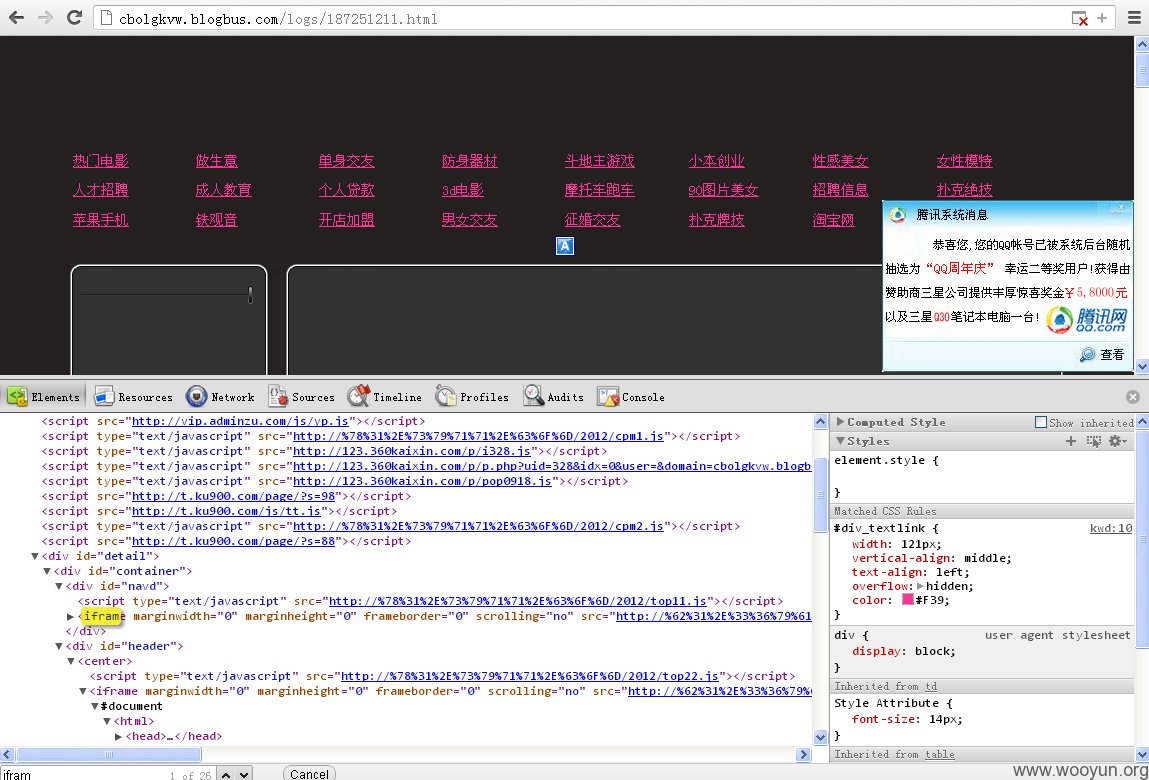Click the blocked popup icon in address bar
Screen dimensions: 1149x780
(1080, 18)
